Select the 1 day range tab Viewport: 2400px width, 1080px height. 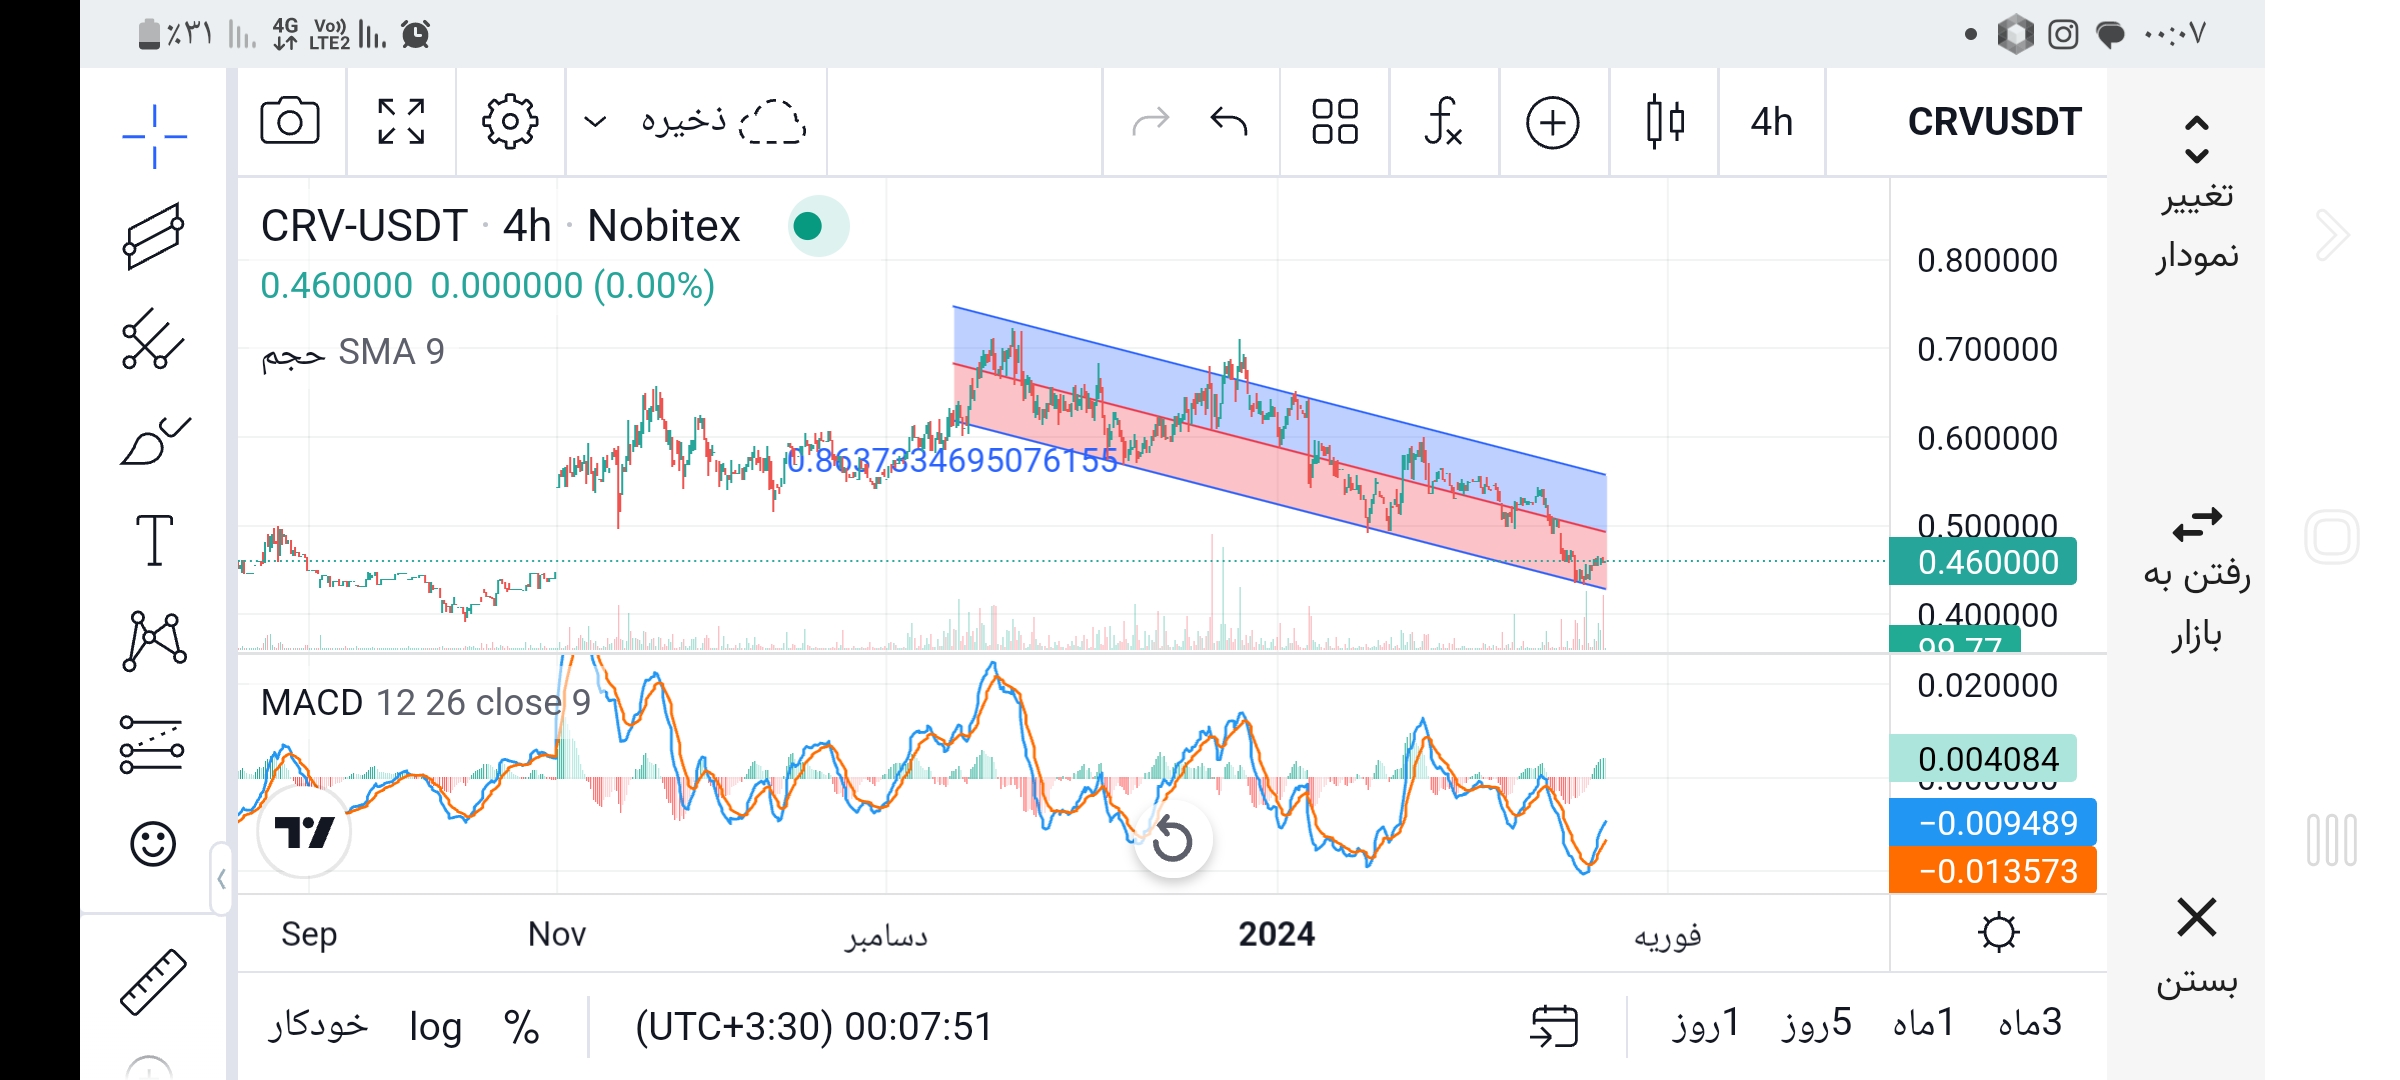(x=1706, y=1024)
